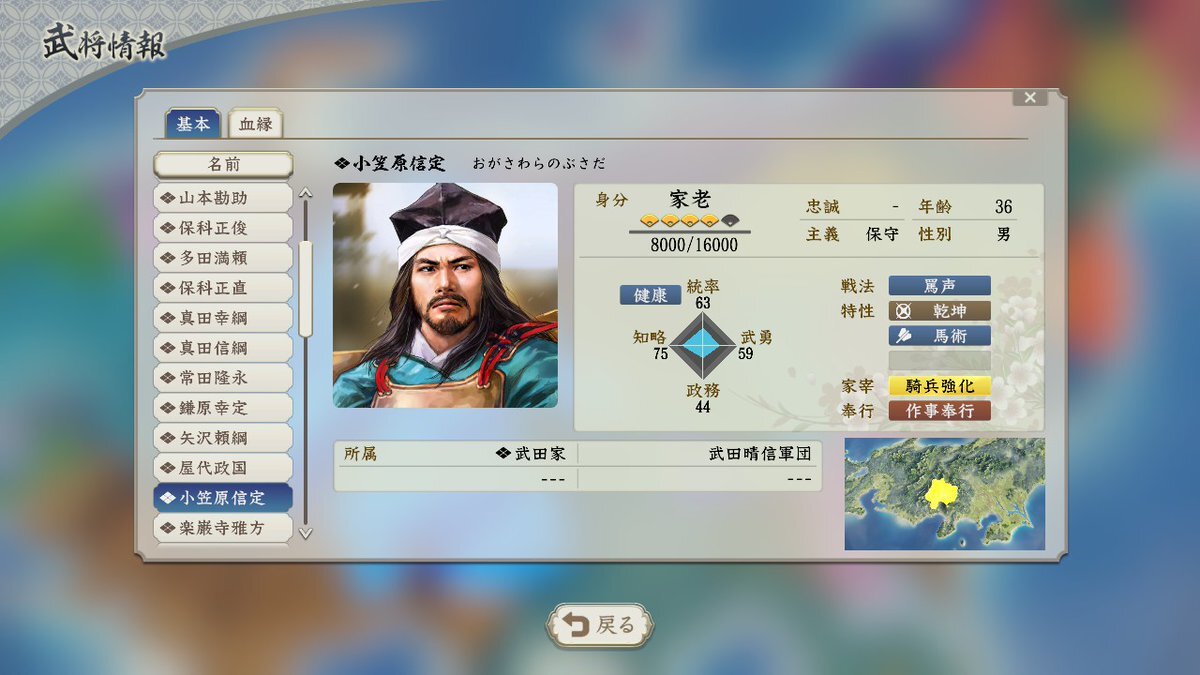The image size is (1200, 675).
Task: Switch to the 血縁 tab
Action: coord(255,124)
